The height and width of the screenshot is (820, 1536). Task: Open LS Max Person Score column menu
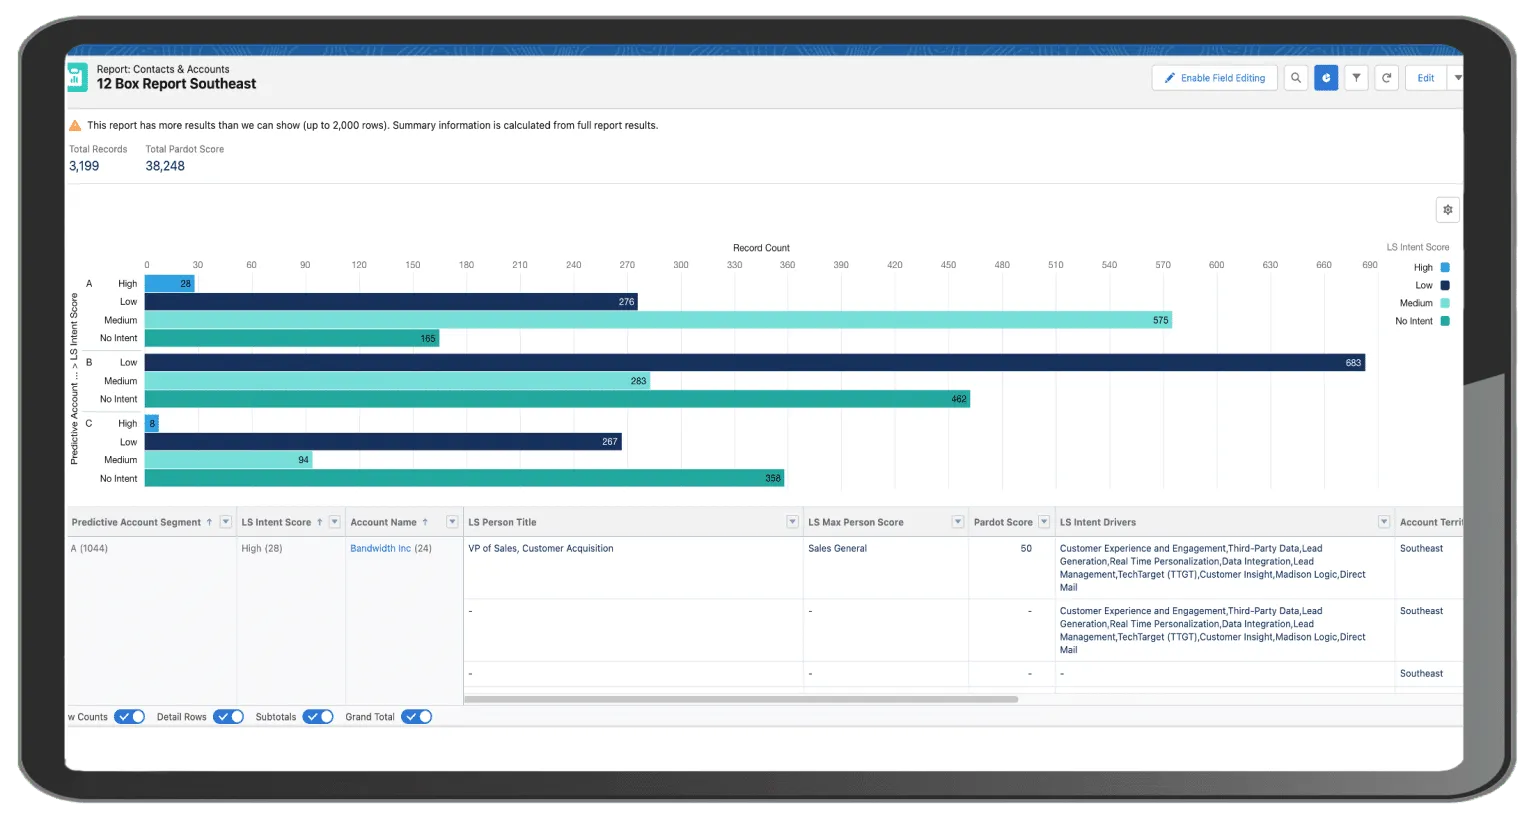pyautogui.click(x=958, y=522)
